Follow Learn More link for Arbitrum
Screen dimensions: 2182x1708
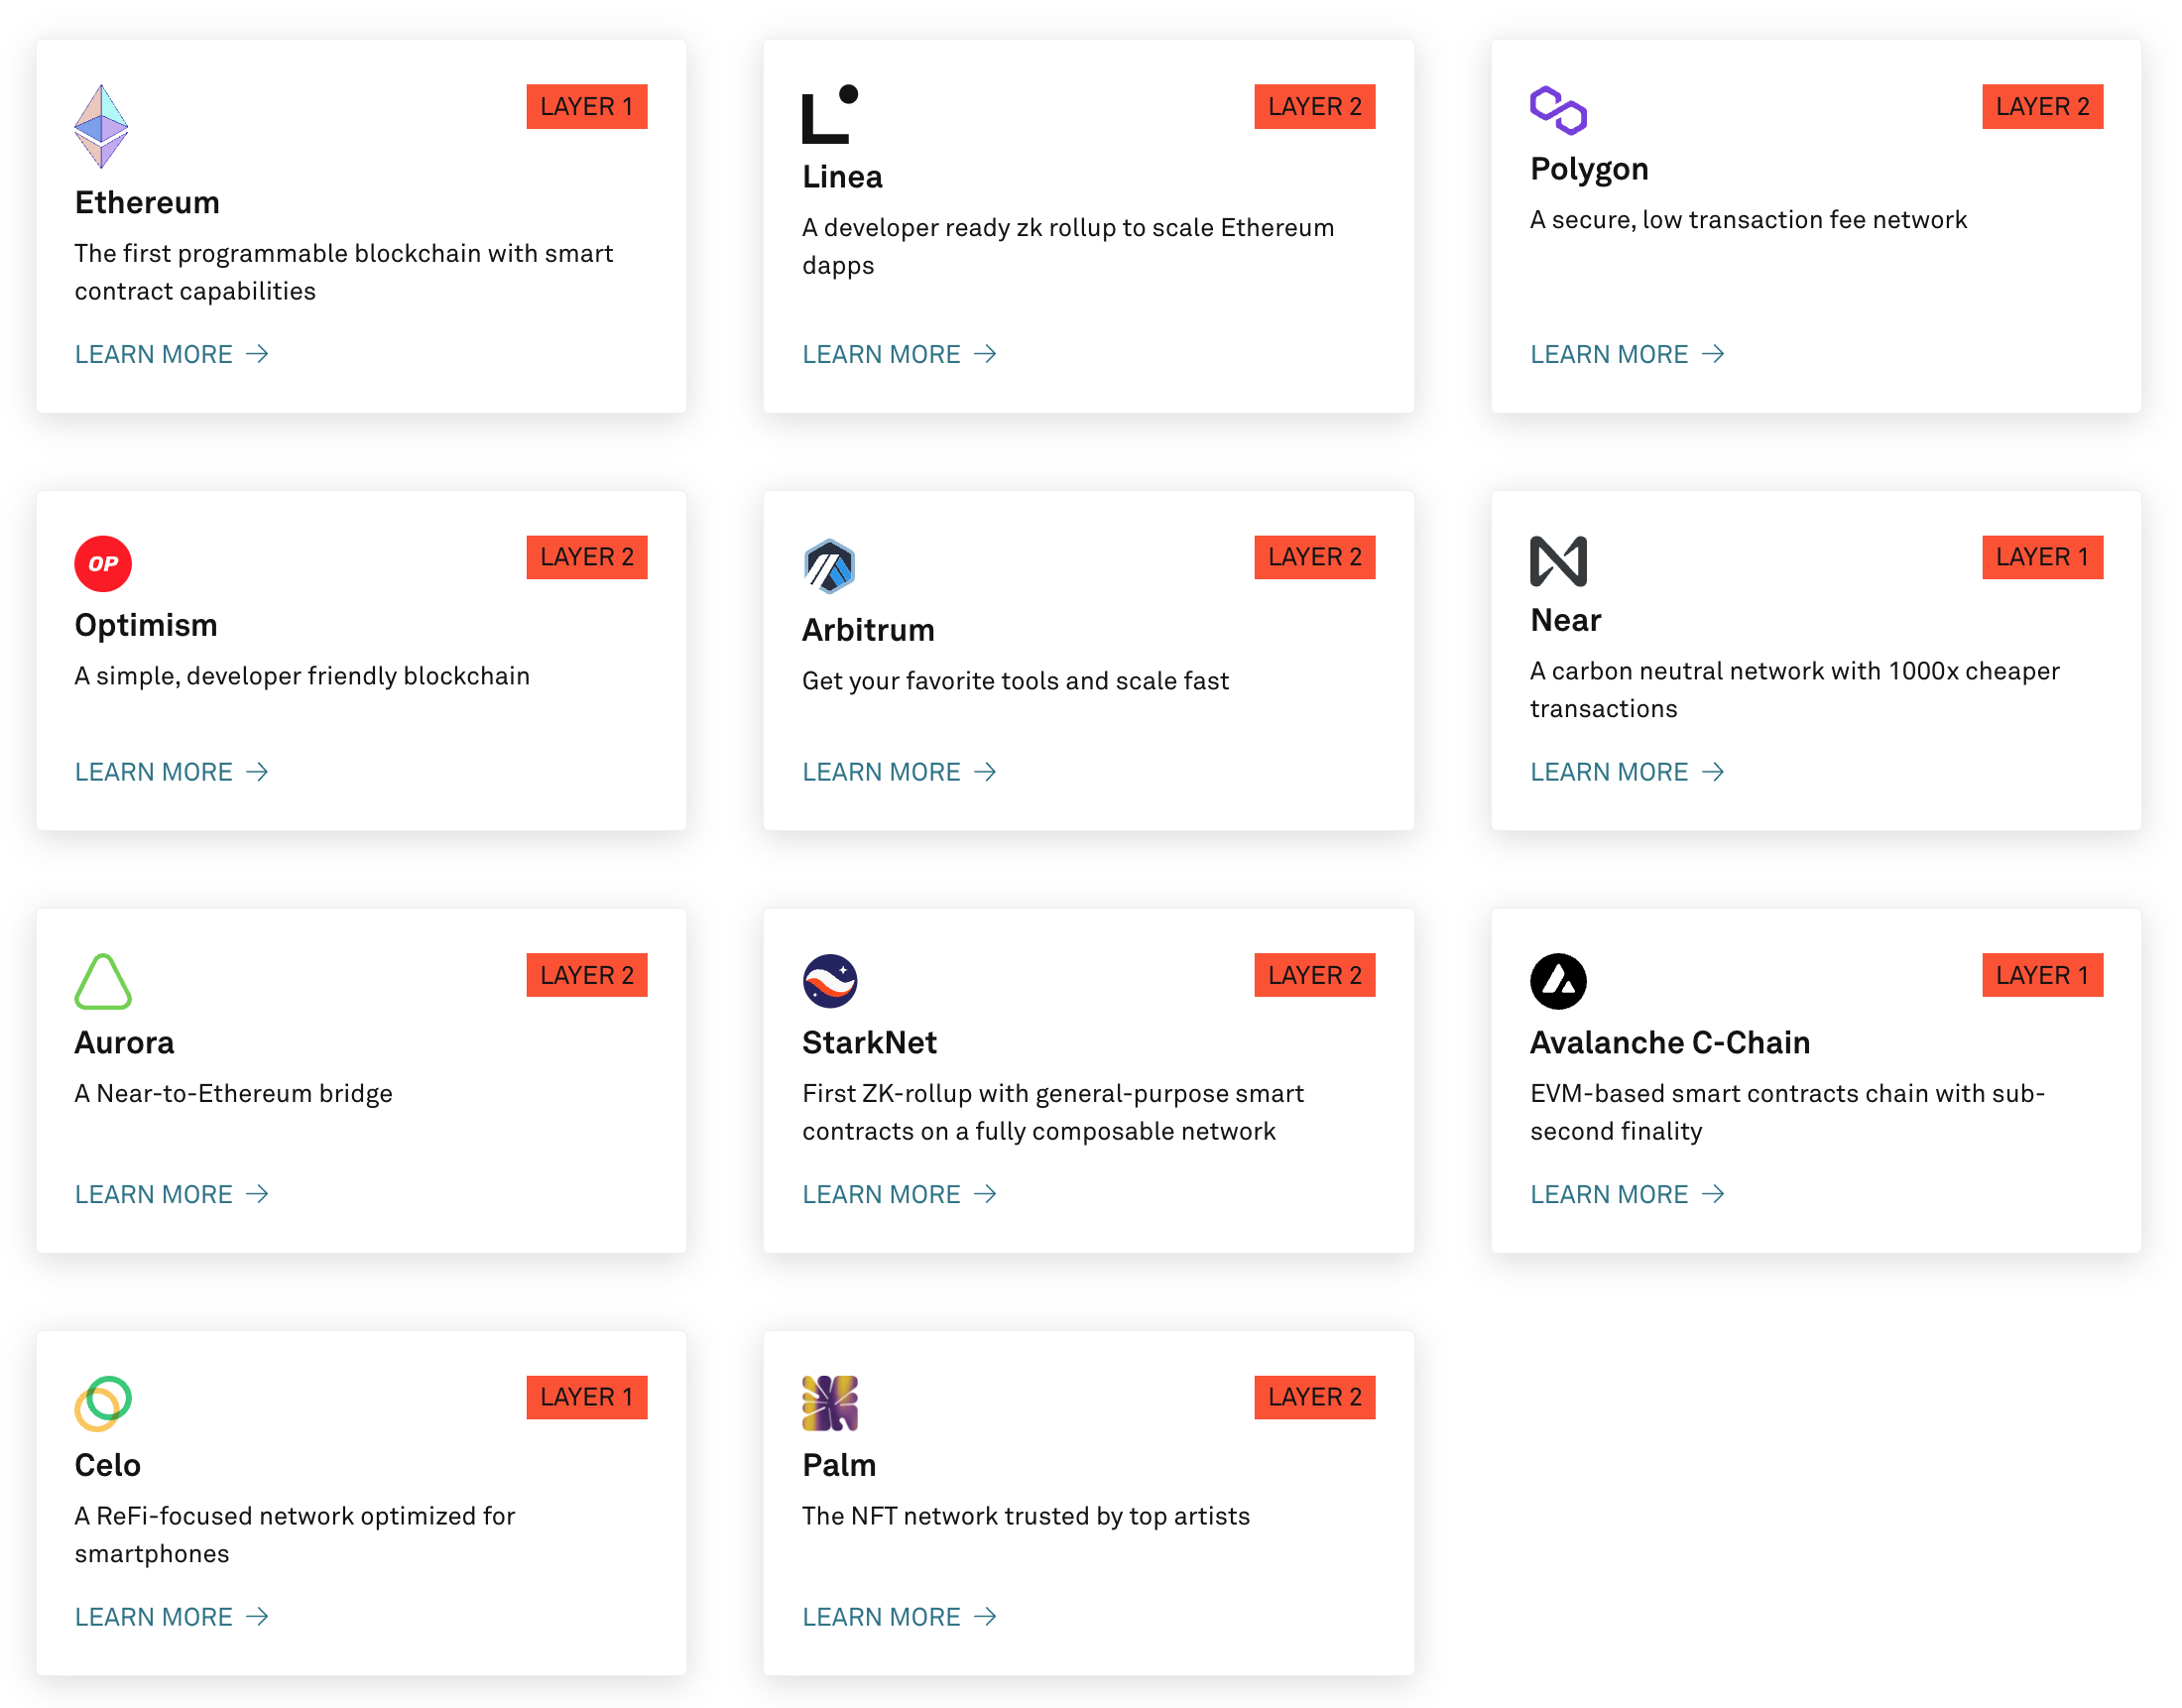tap(898, 772)
